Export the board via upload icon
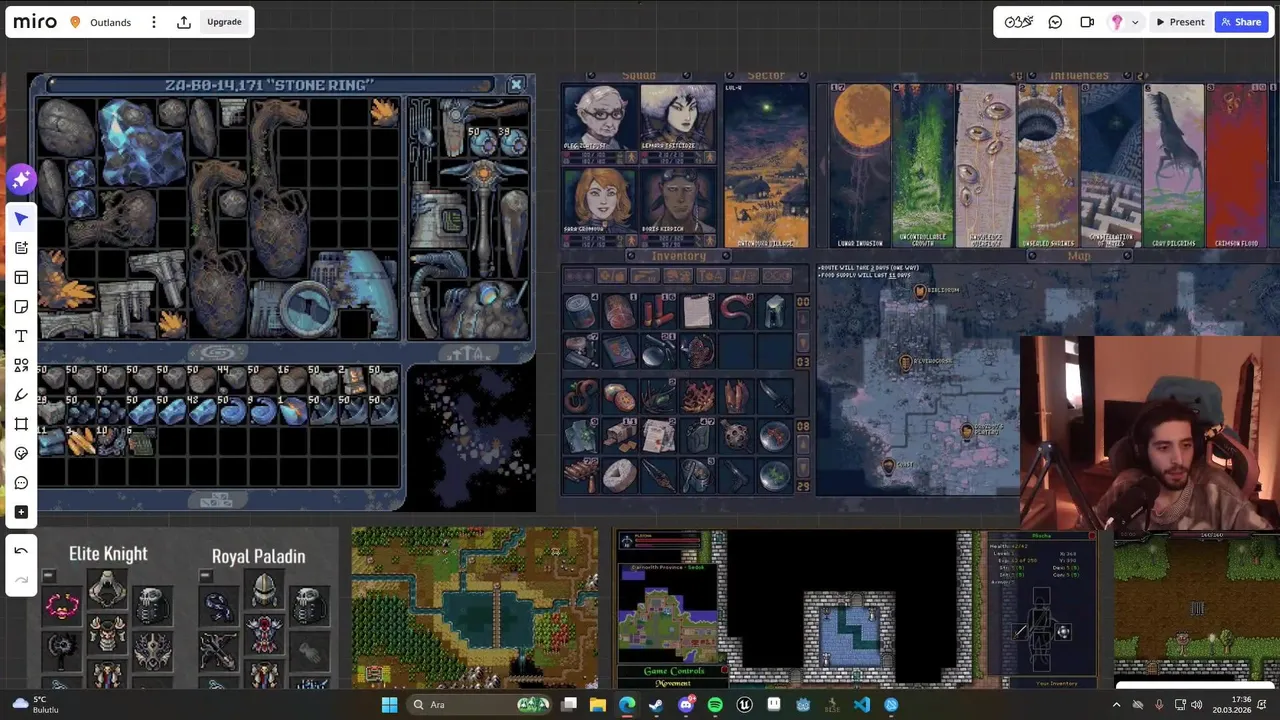This screenshot has height=720, width=1280. pyautogui.click(x=184, y=22)
